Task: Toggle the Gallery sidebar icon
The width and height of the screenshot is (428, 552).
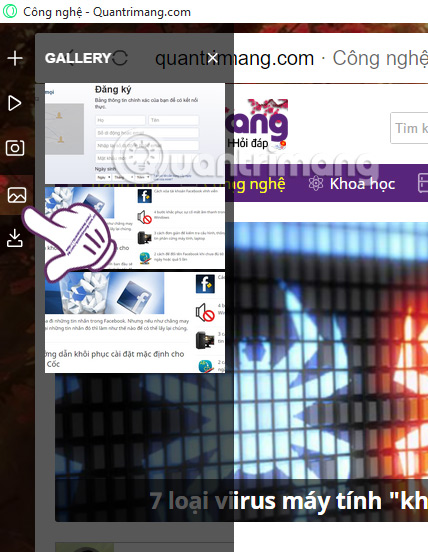Action: click(x=17, y=195)
